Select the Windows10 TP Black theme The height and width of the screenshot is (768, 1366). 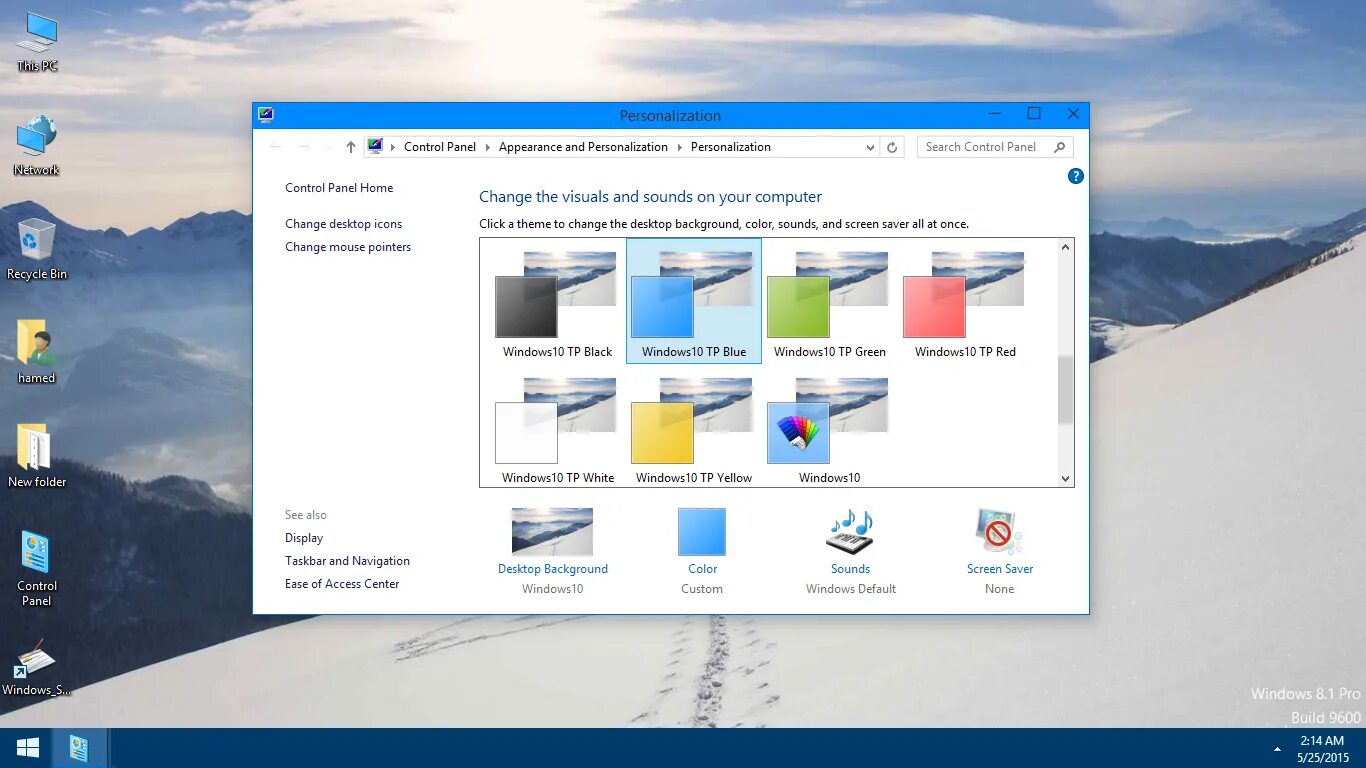(557, 302)
